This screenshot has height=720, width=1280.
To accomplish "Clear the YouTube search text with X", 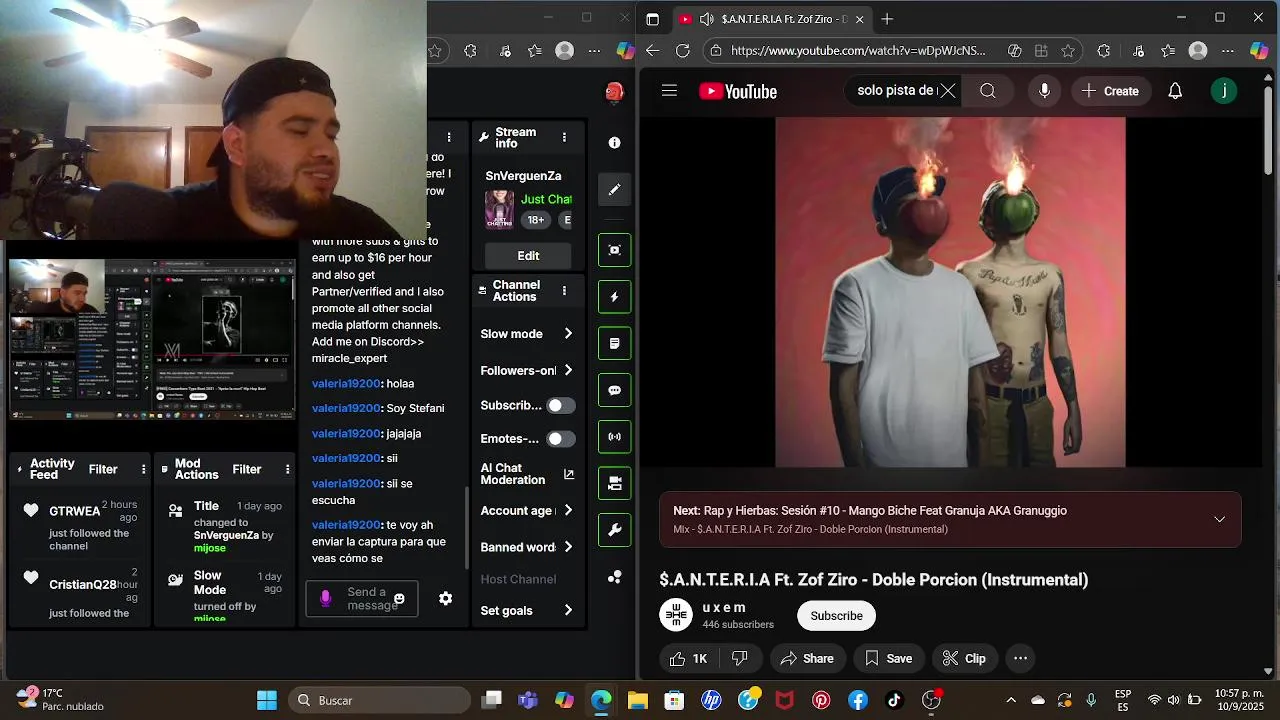I will pos(947,91).
